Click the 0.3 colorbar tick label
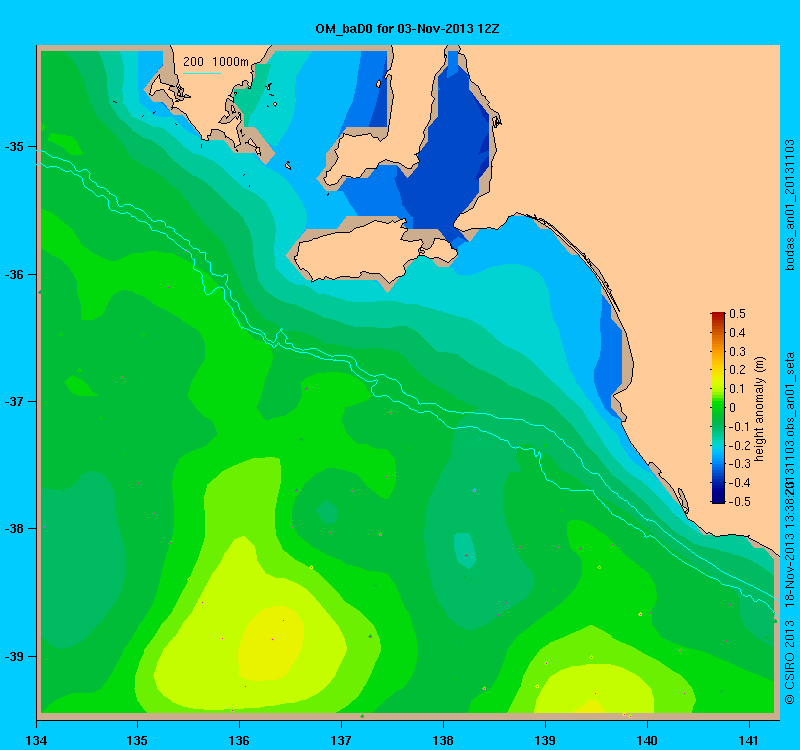800x750 pixels. [737, 352]
